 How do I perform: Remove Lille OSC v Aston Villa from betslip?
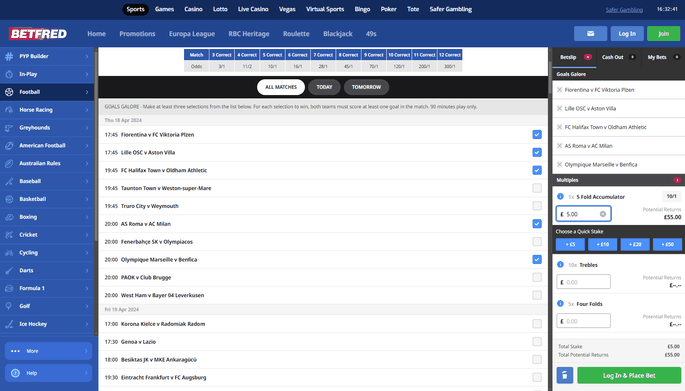[x=560, y=108]
